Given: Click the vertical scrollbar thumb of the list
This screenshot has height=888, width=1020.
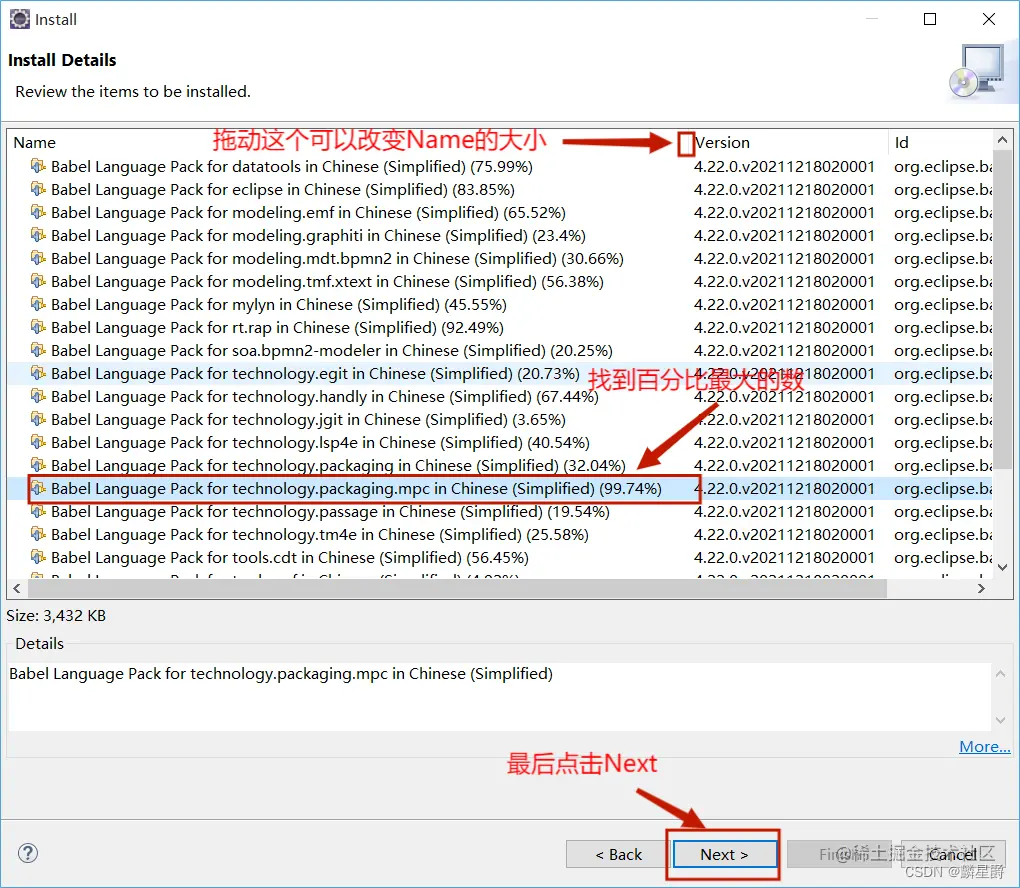Looking at the screenshot, I should (1002, 309).
